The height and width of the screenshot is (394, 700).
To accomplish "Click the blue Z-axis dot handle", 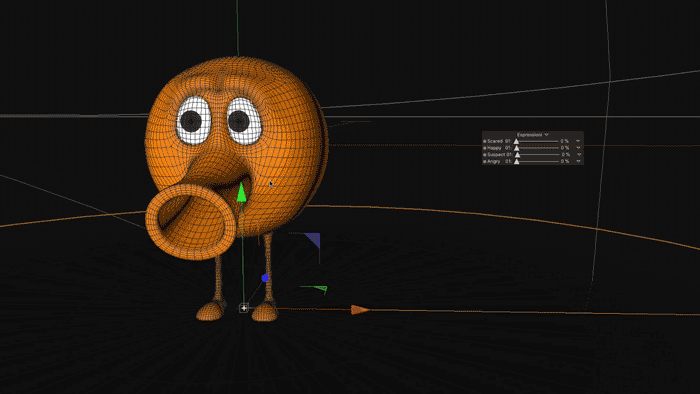I will click(265, 278).
